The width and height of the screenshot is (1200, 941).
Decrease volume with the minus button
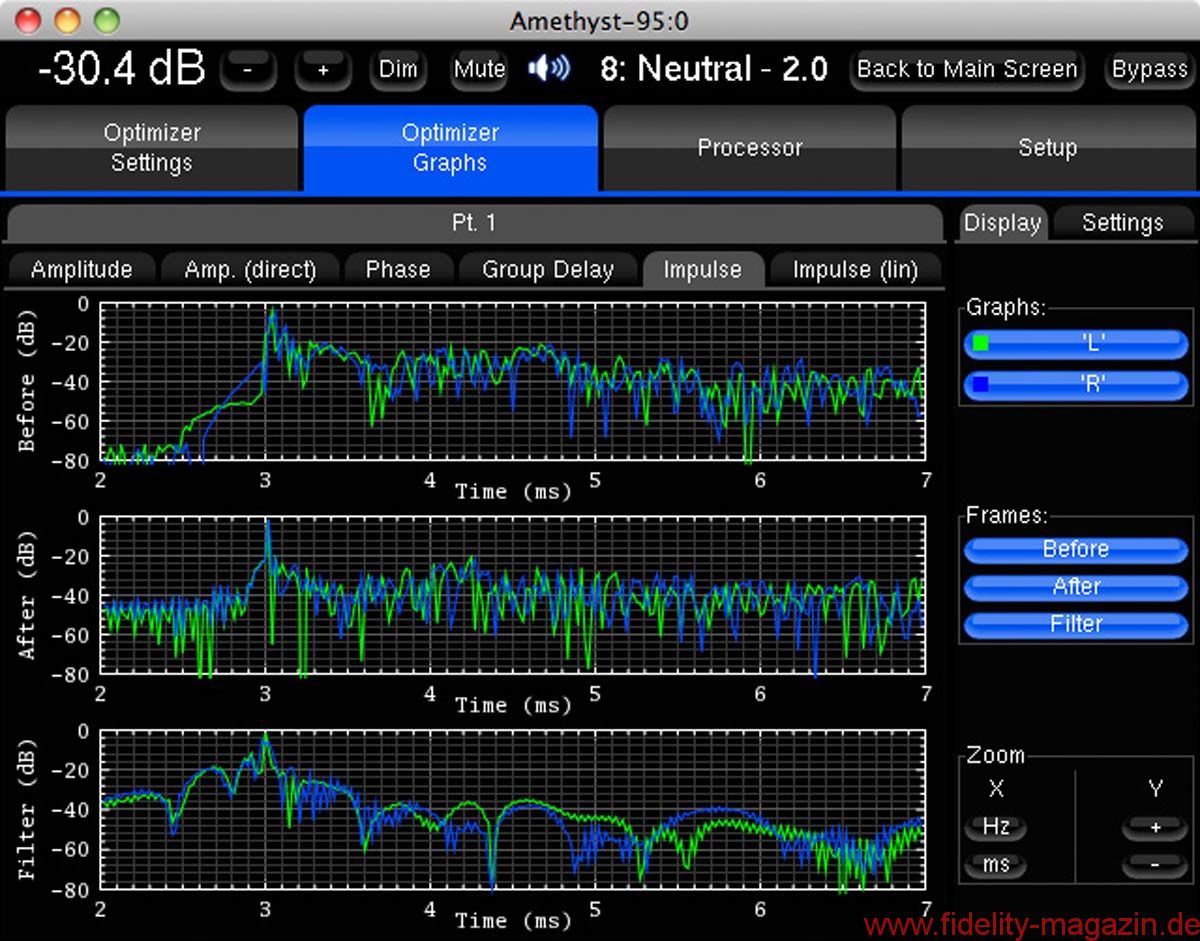pos(249,70)
